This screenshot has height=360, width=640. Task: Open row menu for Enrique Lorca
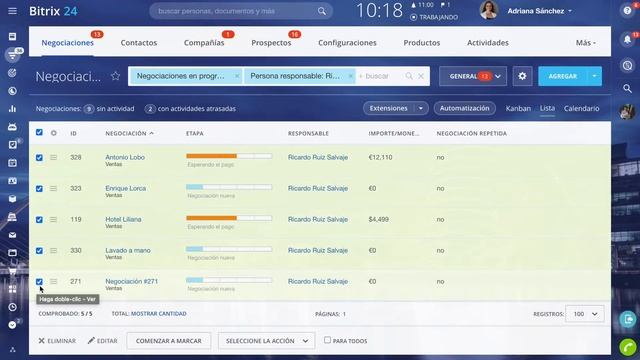click(53, 188)
